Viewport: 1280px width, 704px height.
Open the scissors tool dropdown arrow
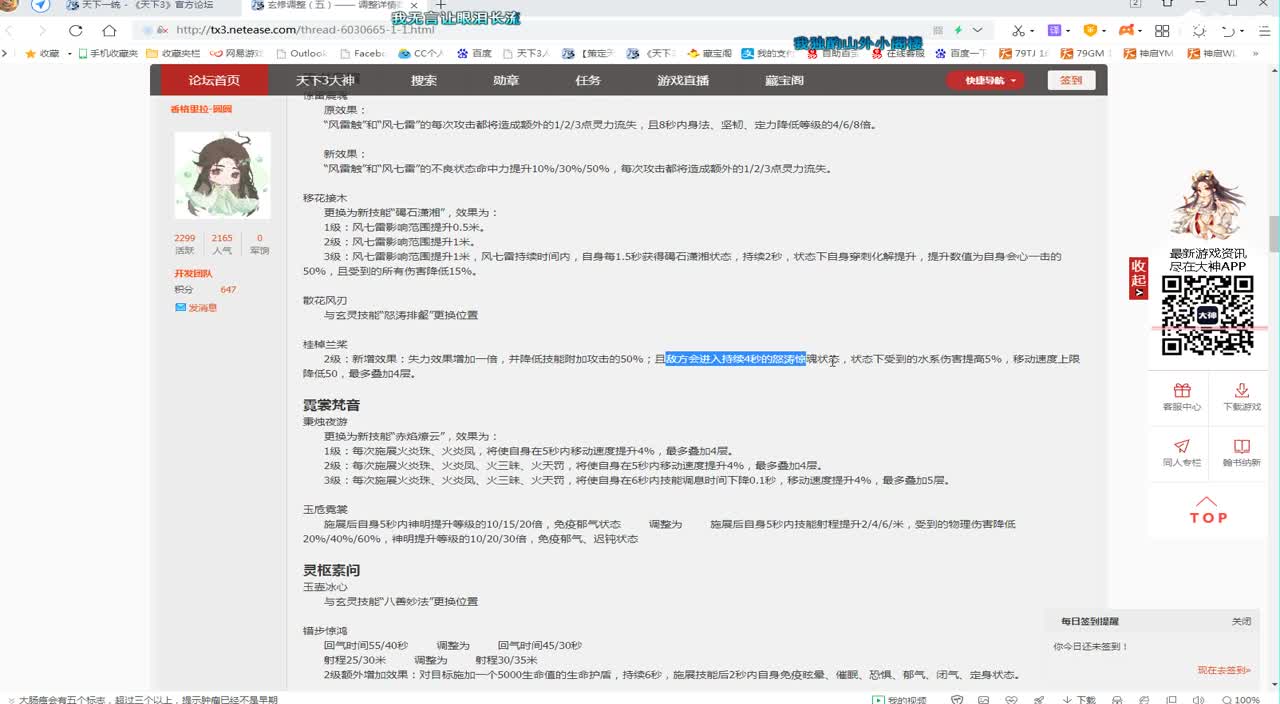coord(1033,30)
